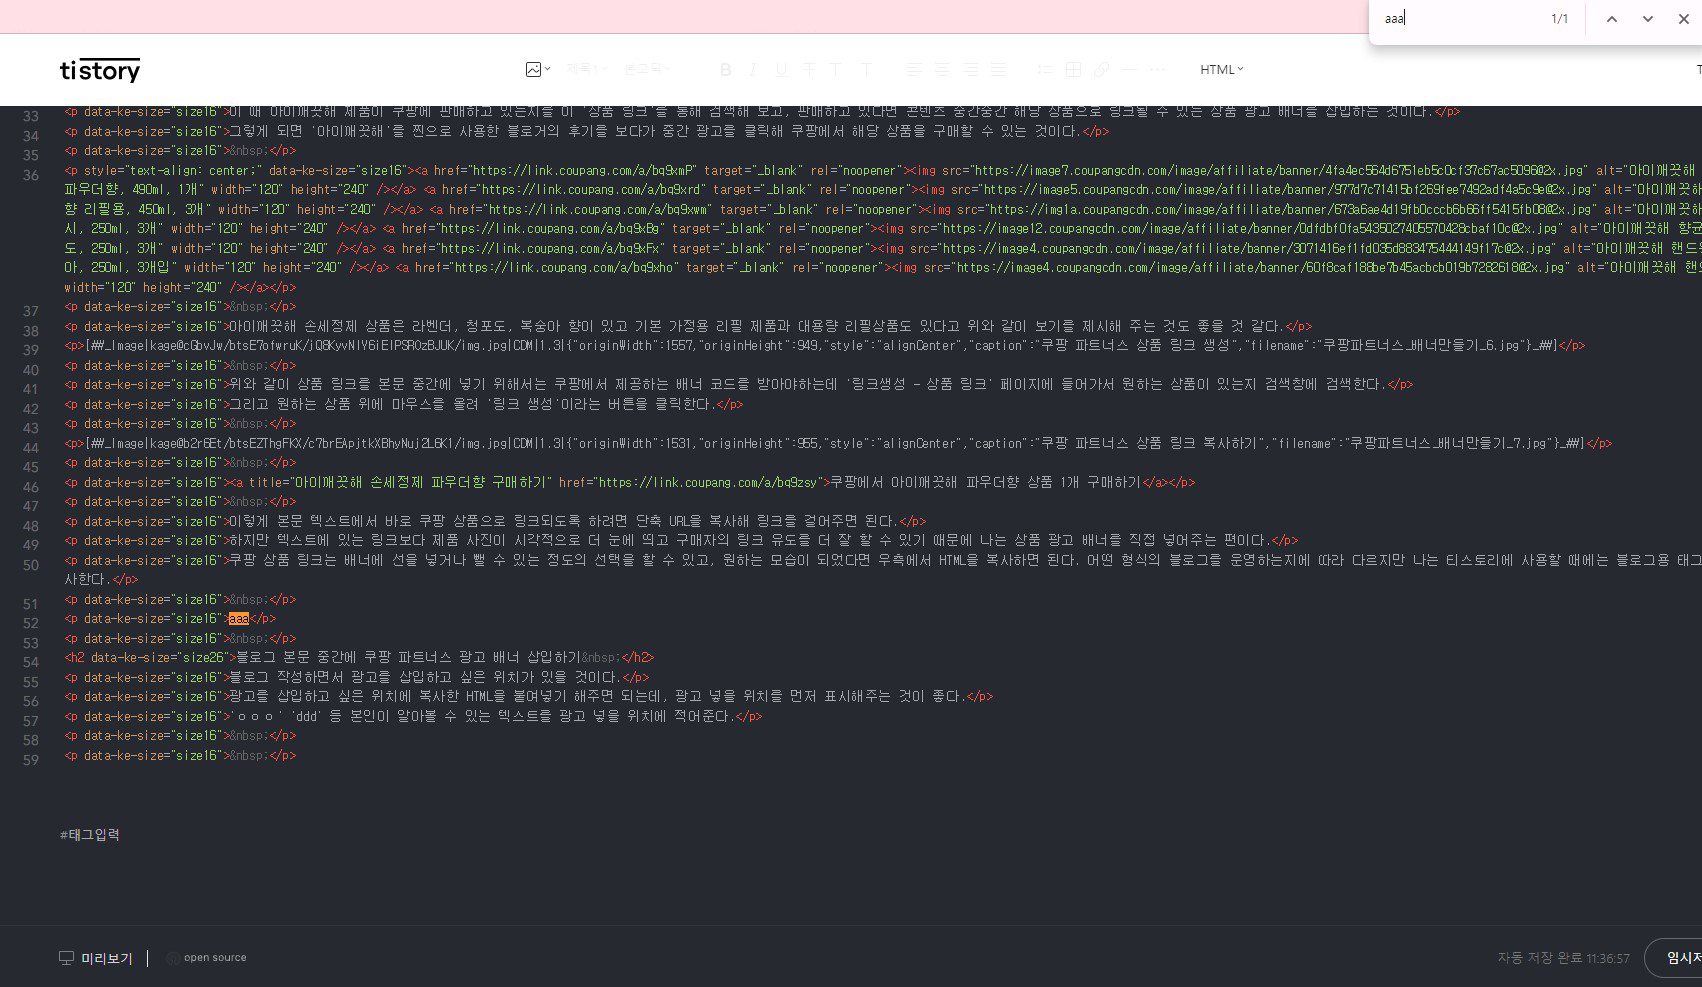
Task: Click image placeholder text on line 44
Action: 835,443
